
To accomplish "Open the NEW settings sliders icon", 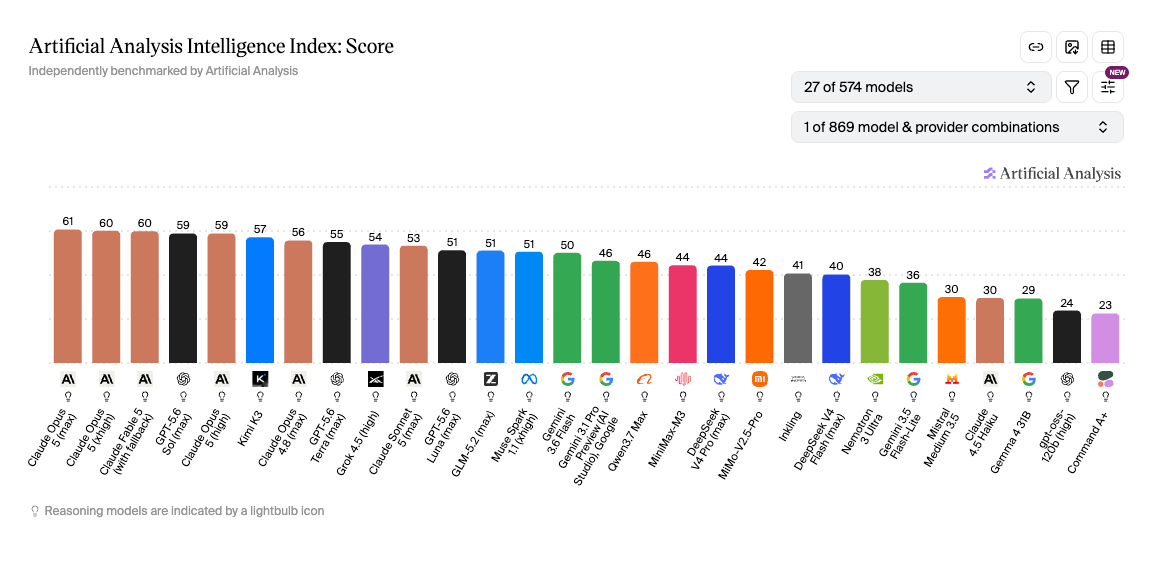I will click(1108, 87).
